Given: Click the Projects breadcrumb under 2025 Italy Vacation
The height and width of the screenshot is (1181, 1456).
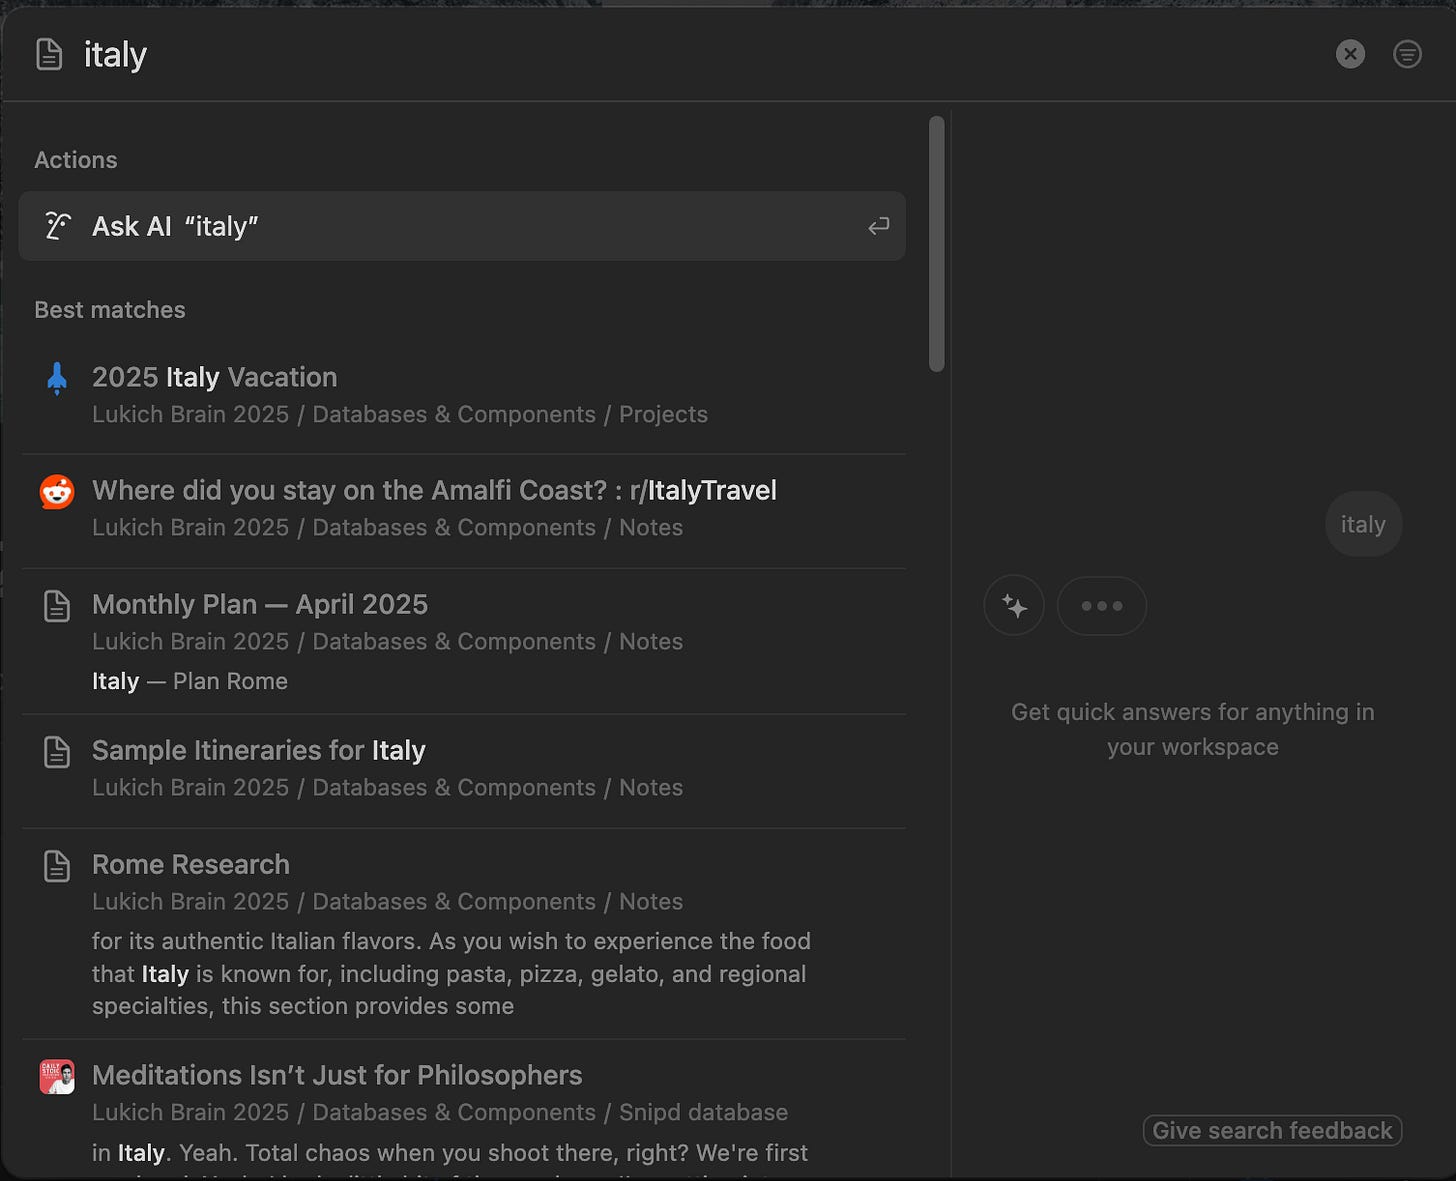Looking at the screenshot, I should point(663,414).
